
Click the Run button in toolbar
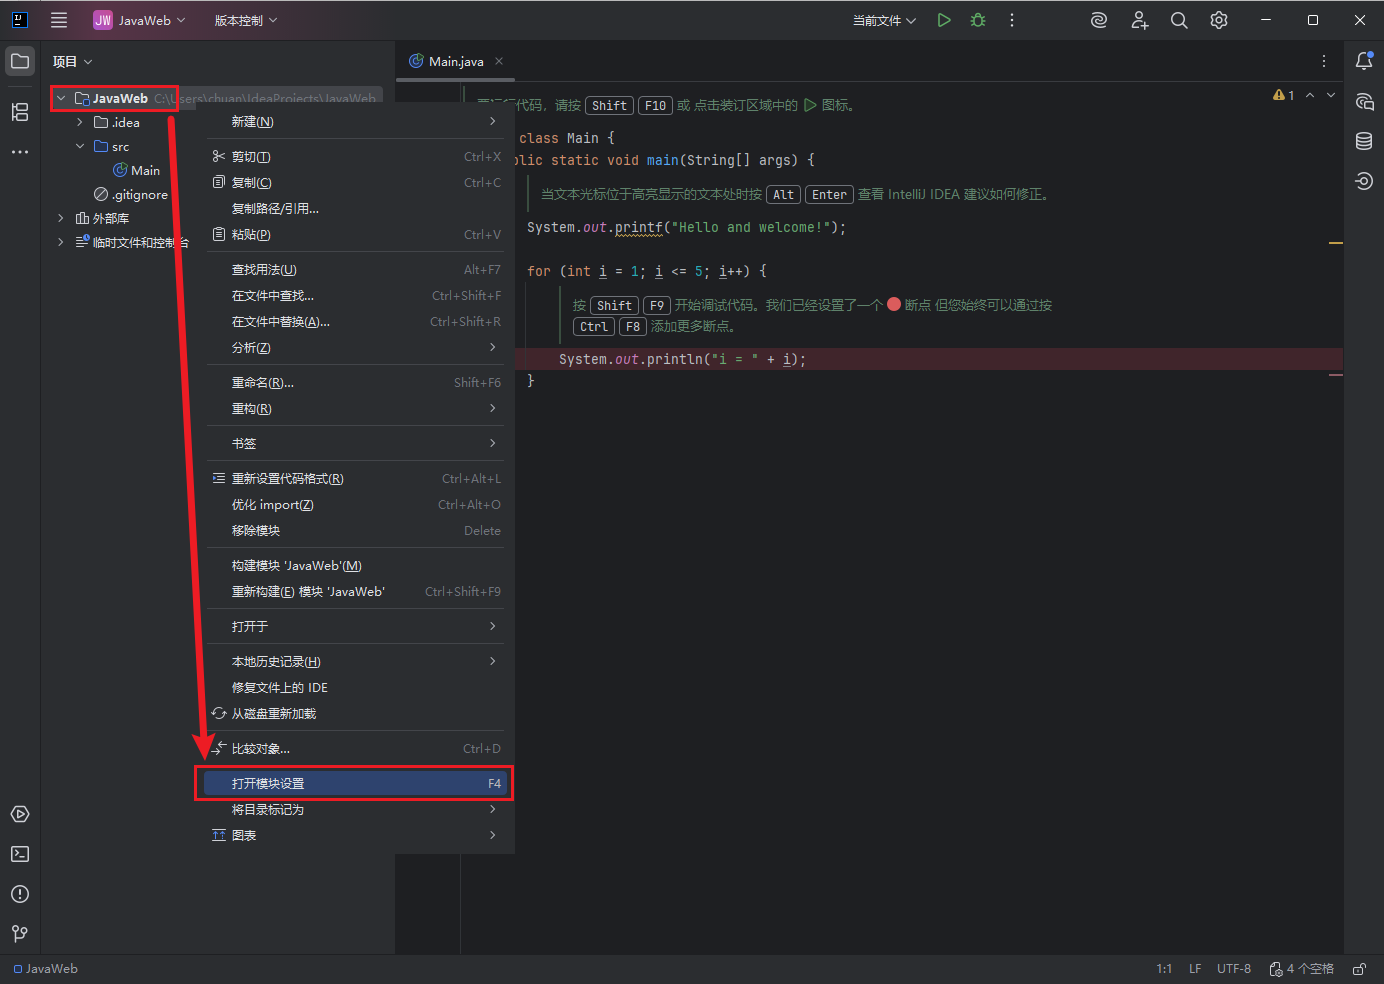pyautogui.click(x=944, y=20)
